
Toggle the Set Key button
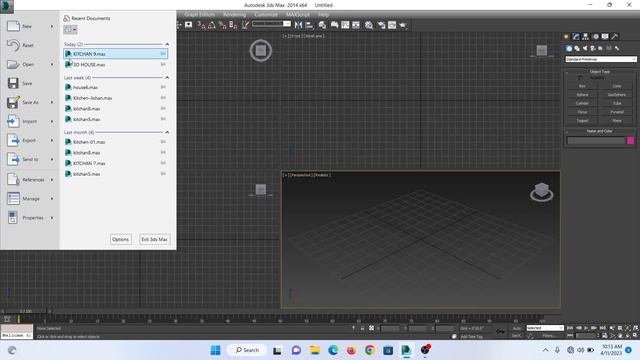pos(516,336)
